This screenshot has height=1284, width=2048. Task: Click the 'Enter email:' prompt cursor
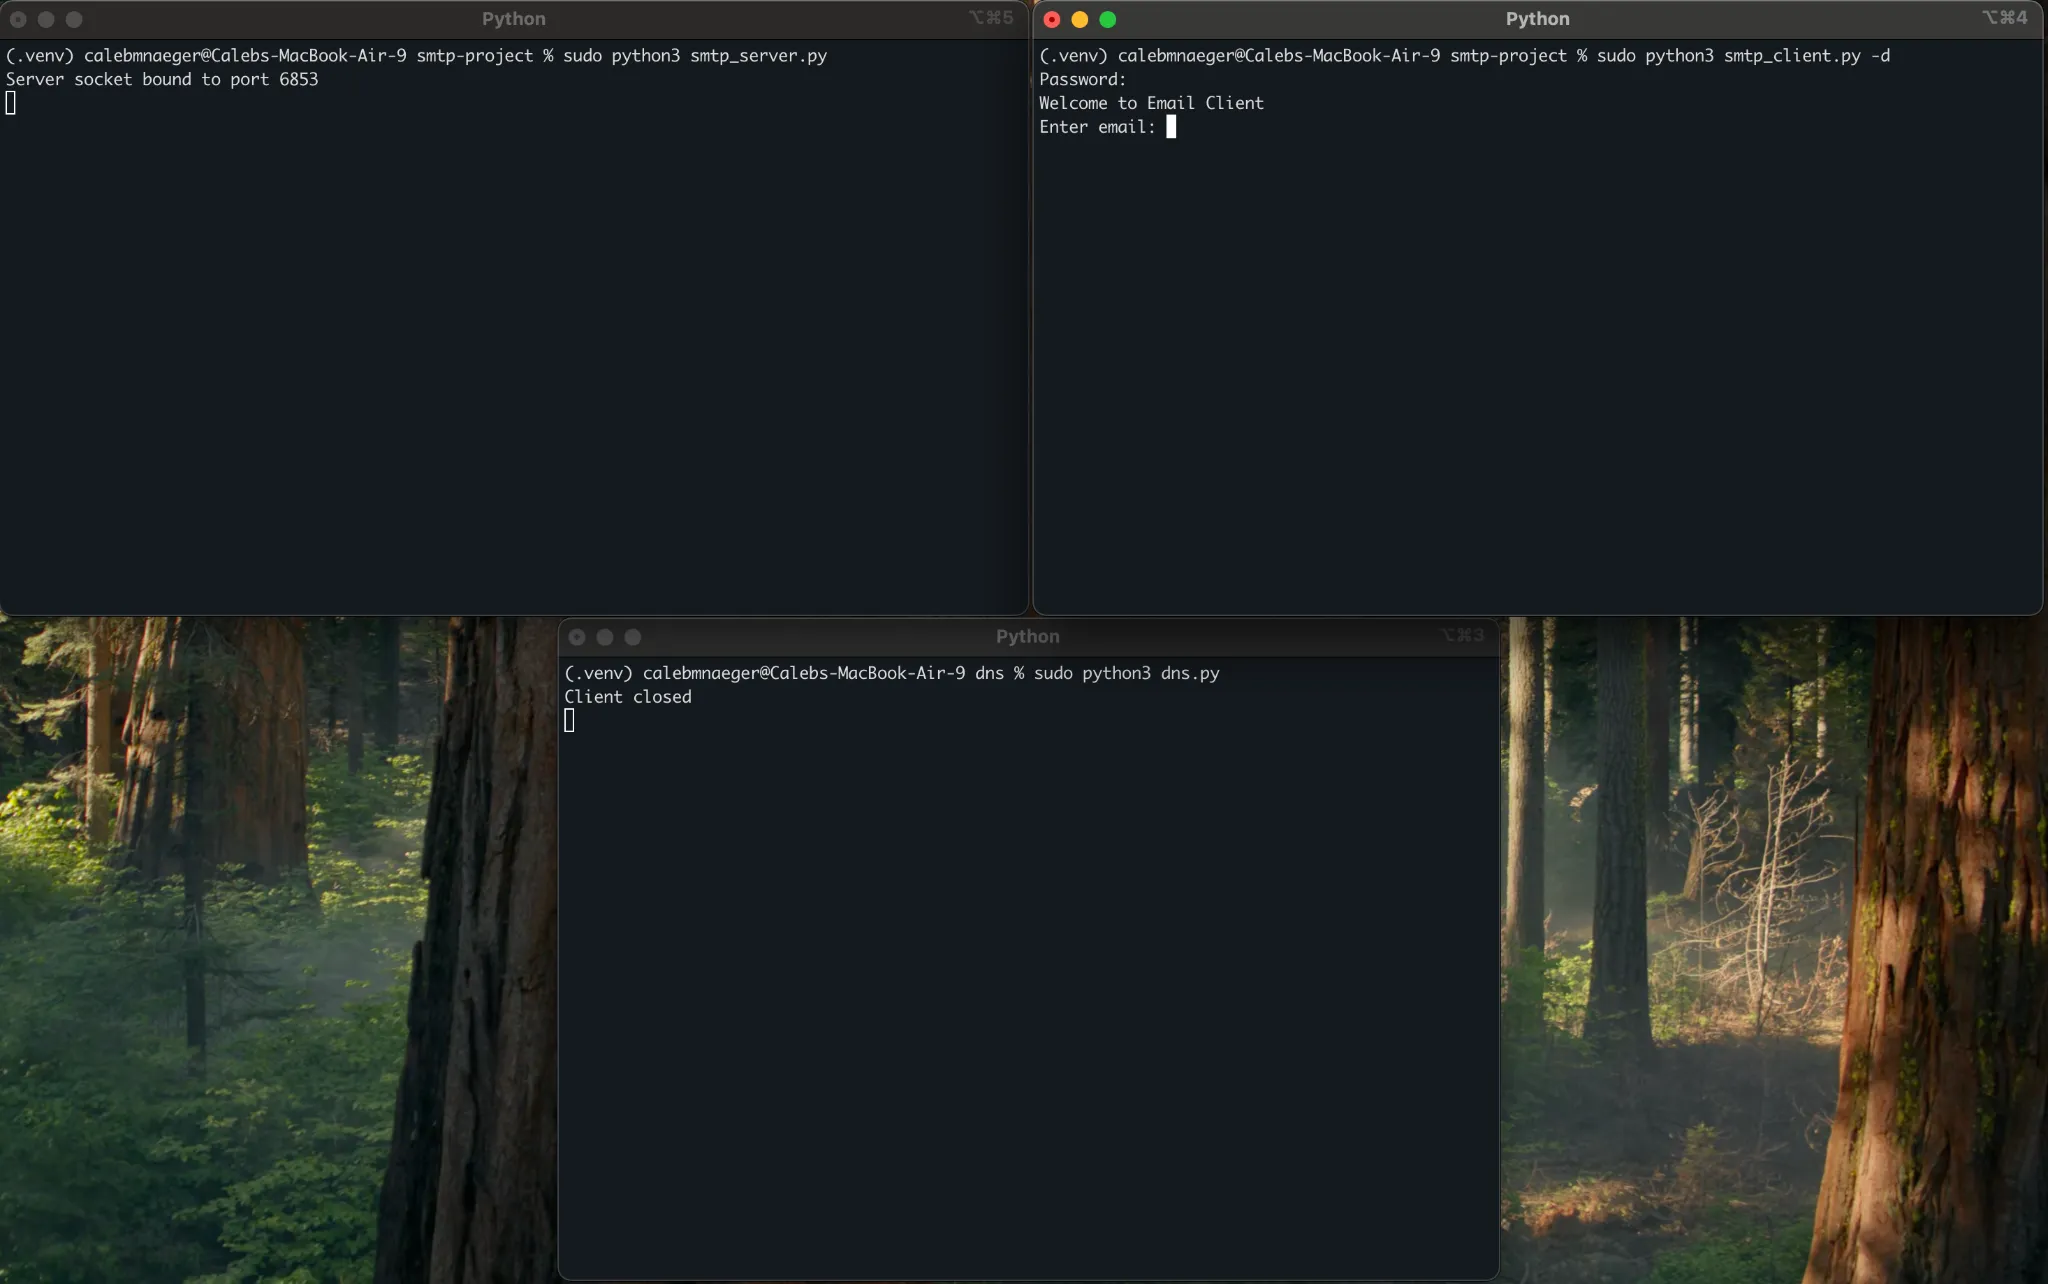pos(1171,127)
